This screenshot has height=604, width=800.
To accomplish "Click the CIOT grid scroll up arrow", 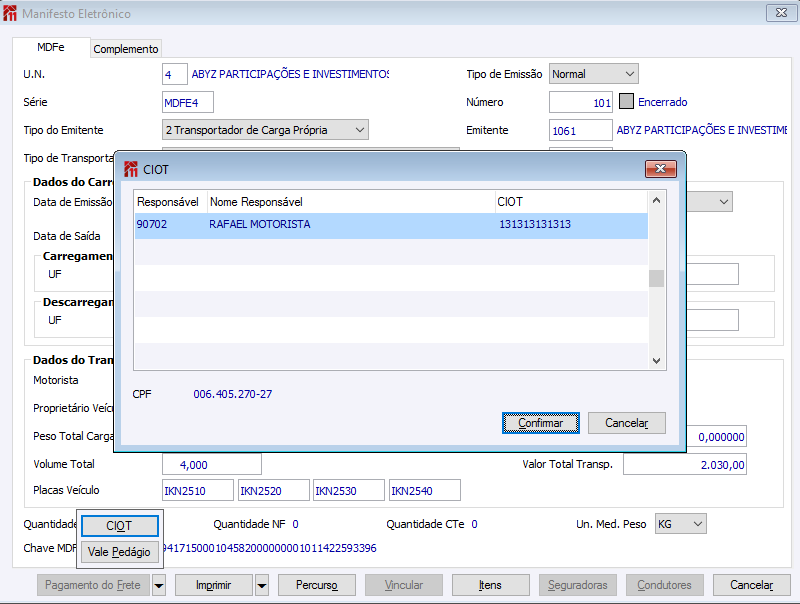I will coord(657,200).
